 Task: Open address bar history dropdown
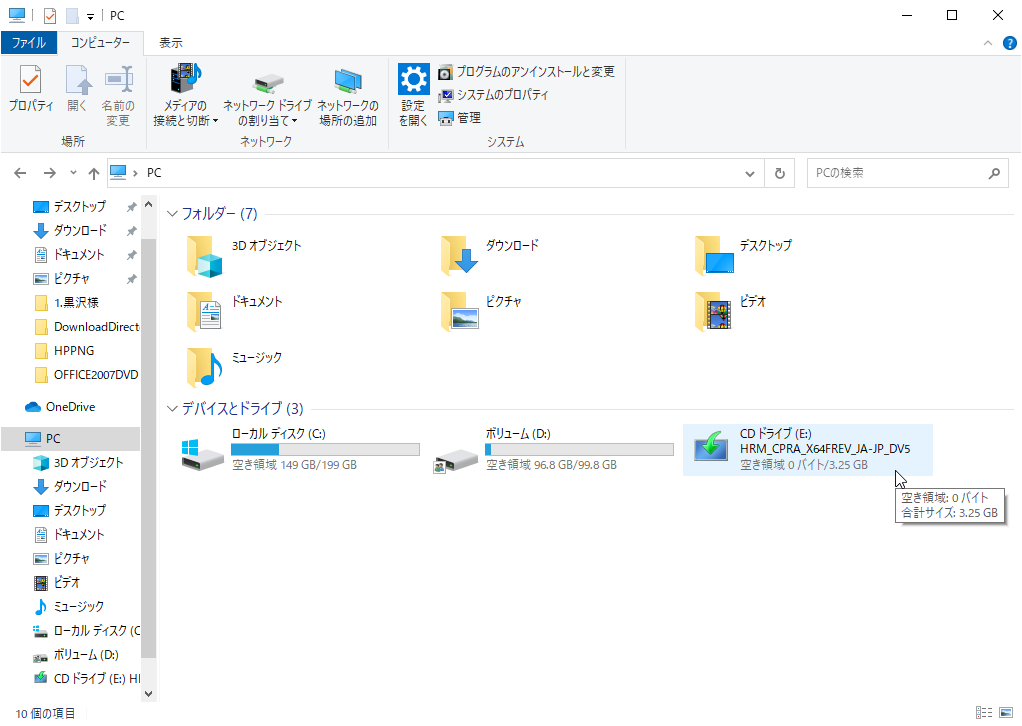pos(750,173)
